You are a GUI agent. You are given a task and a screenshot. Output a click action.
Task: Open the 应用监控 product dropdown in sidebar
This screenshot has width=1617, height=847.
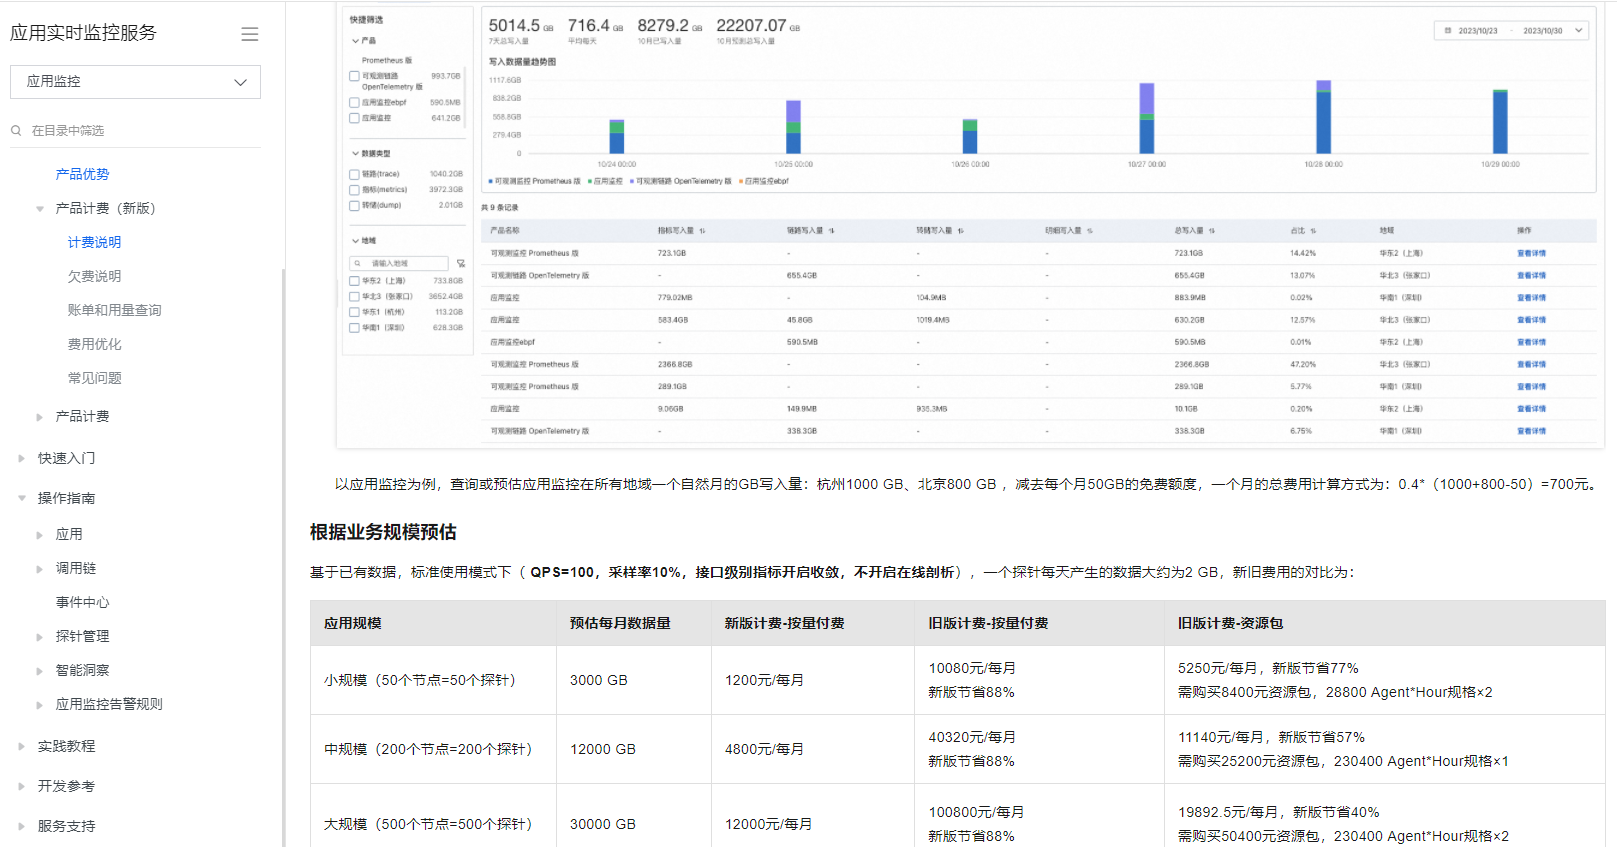[x=135, y=82]
